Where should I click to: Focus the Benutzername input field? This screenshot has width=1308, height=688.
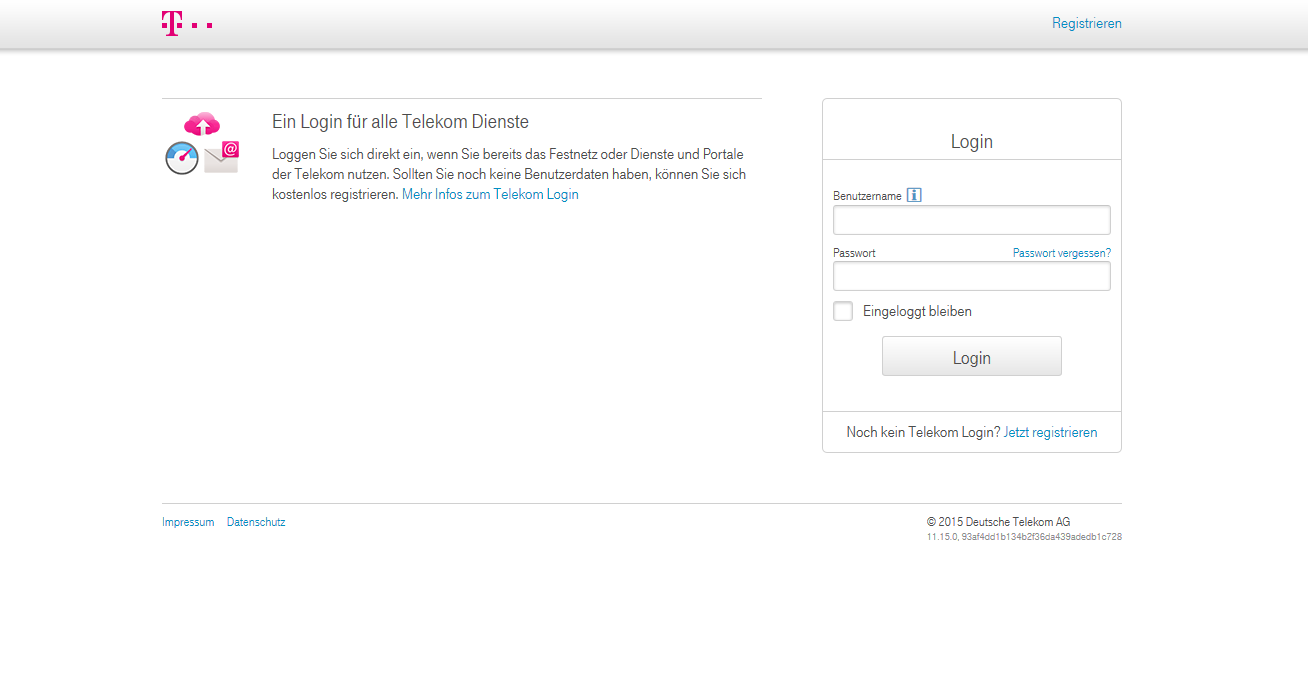coord(972,220)
